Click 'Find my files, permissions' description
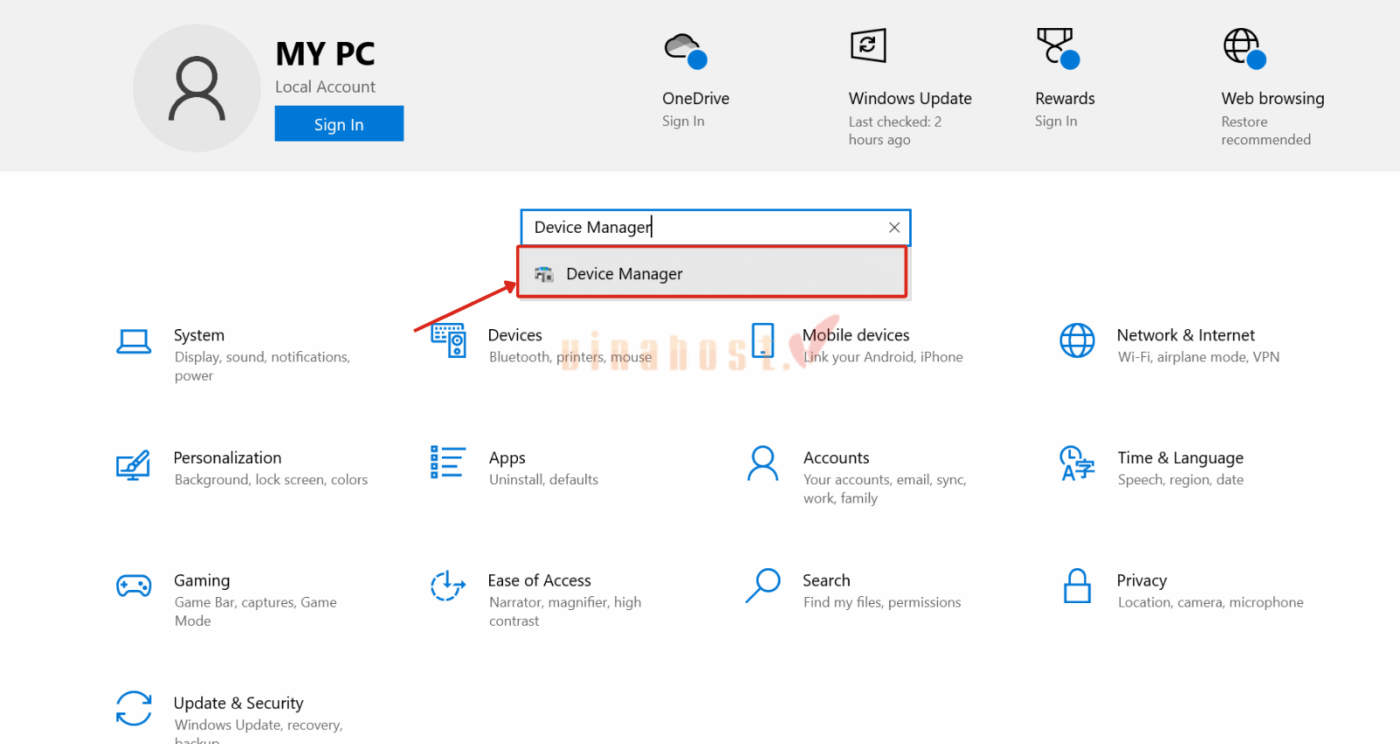 pos(882,602)
